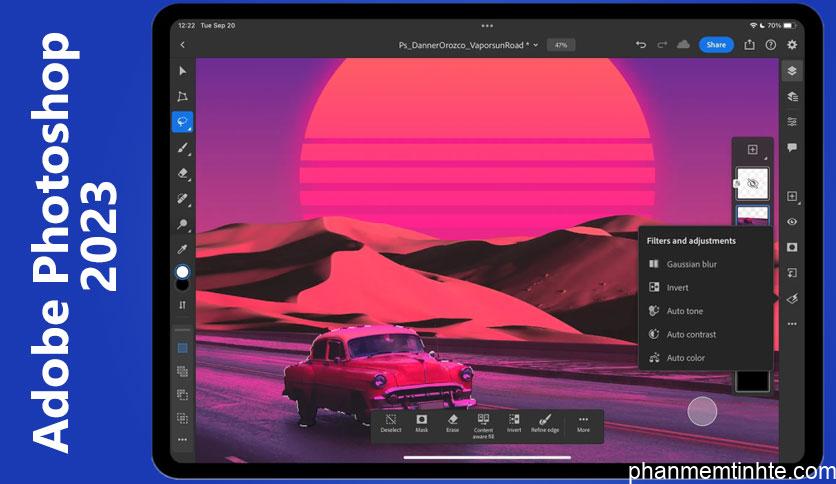Choose the intersect selection mode

(182, 418)
